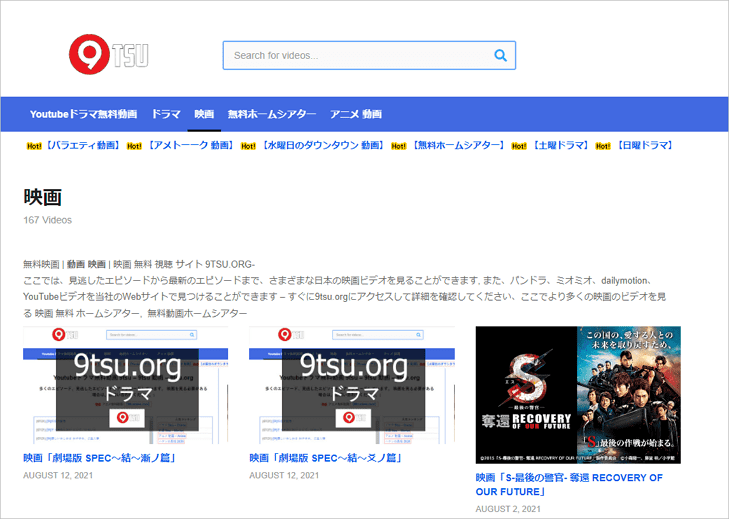Click AUGUST 12, 2021 under 漸ノ篇
729x519 pixels.
[x=58, y=475]
